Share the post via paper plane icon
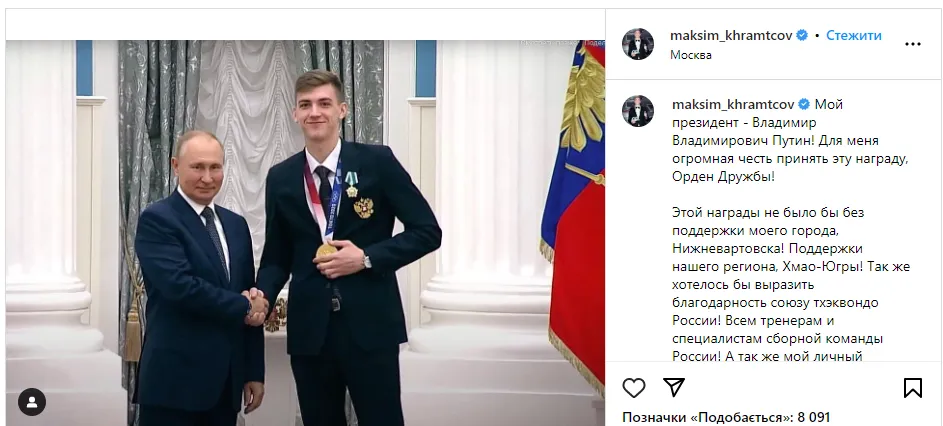The image size is (943, 426). [674, 387]
